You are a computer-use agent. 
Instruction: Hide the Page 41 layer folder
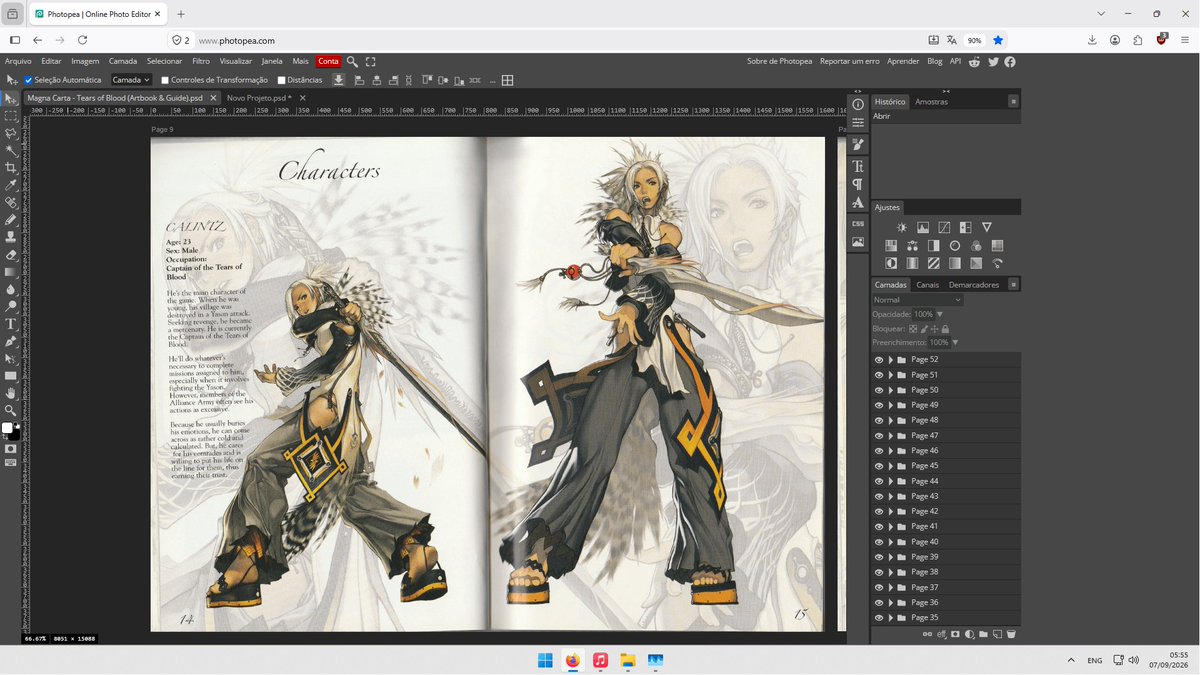[x=879, y=526]
